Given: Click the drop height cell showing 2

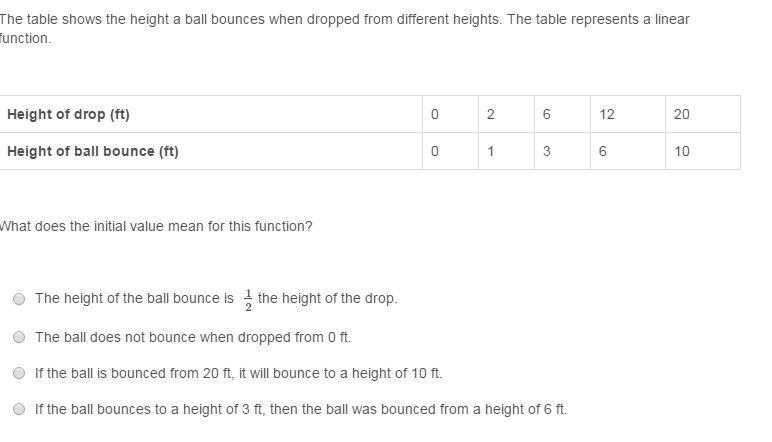Looking at the screenshot, I should point(490,114).
